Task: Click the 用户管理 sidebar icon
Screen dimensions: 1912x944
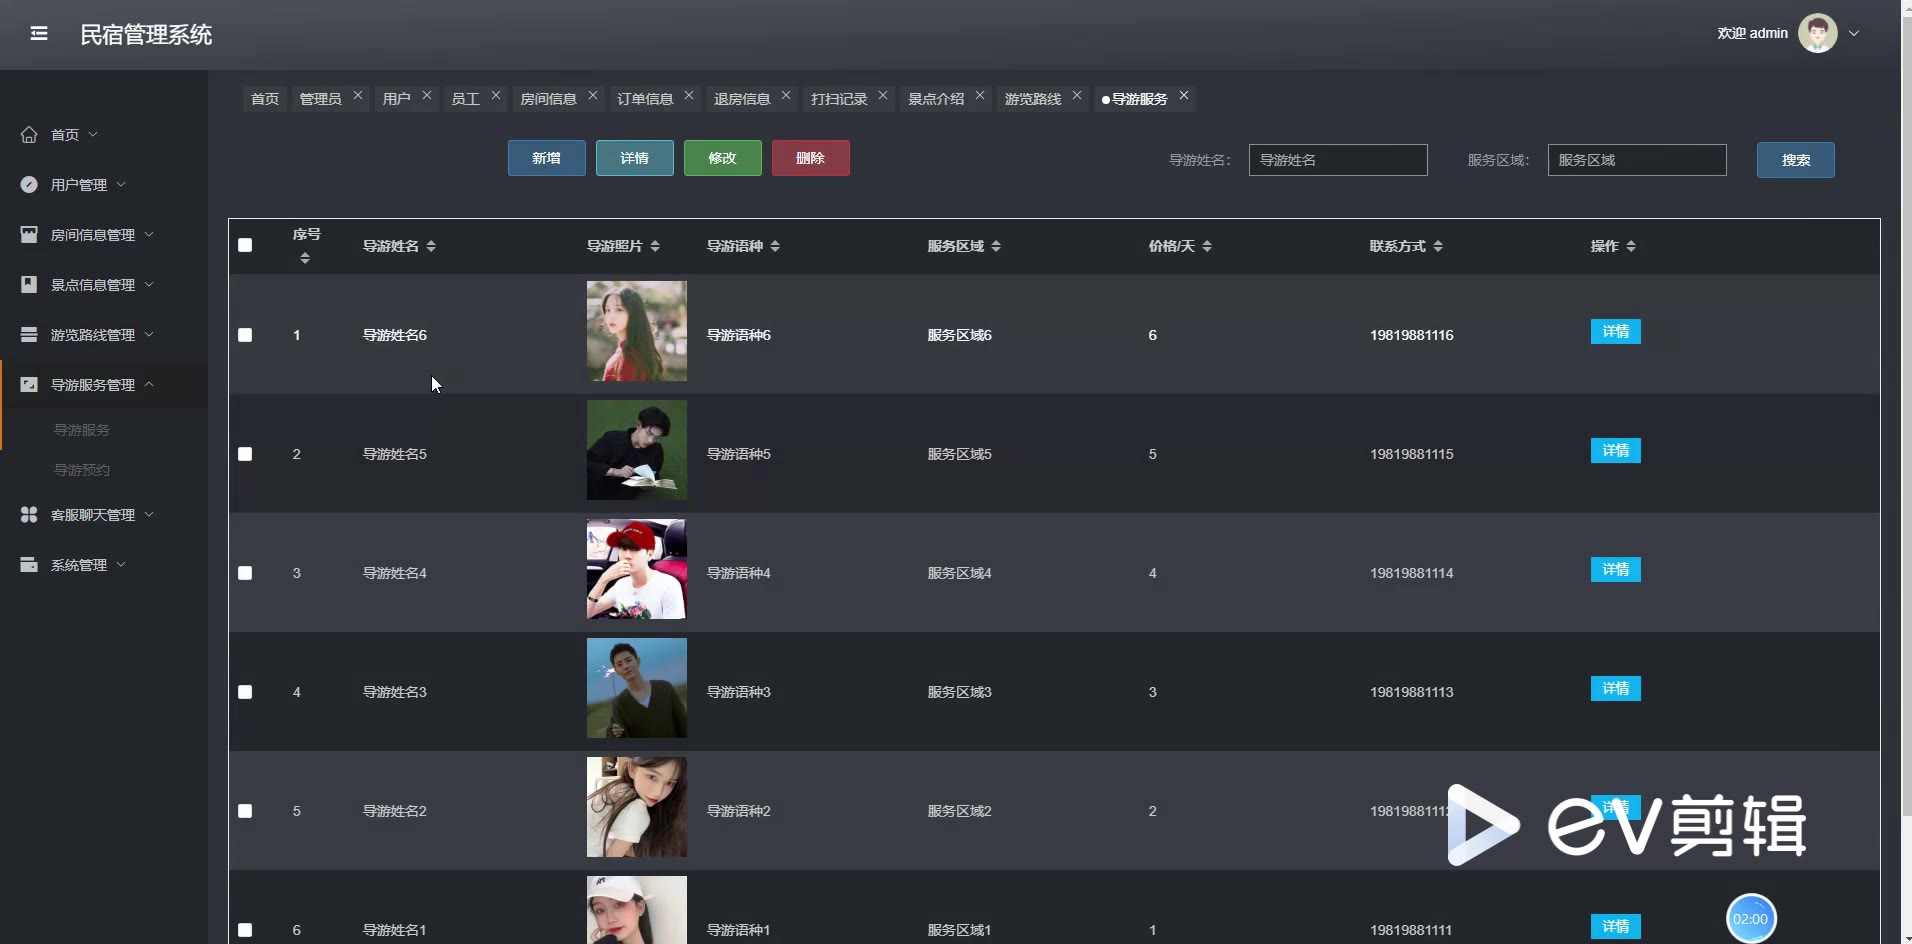Action: pos(29,184)
